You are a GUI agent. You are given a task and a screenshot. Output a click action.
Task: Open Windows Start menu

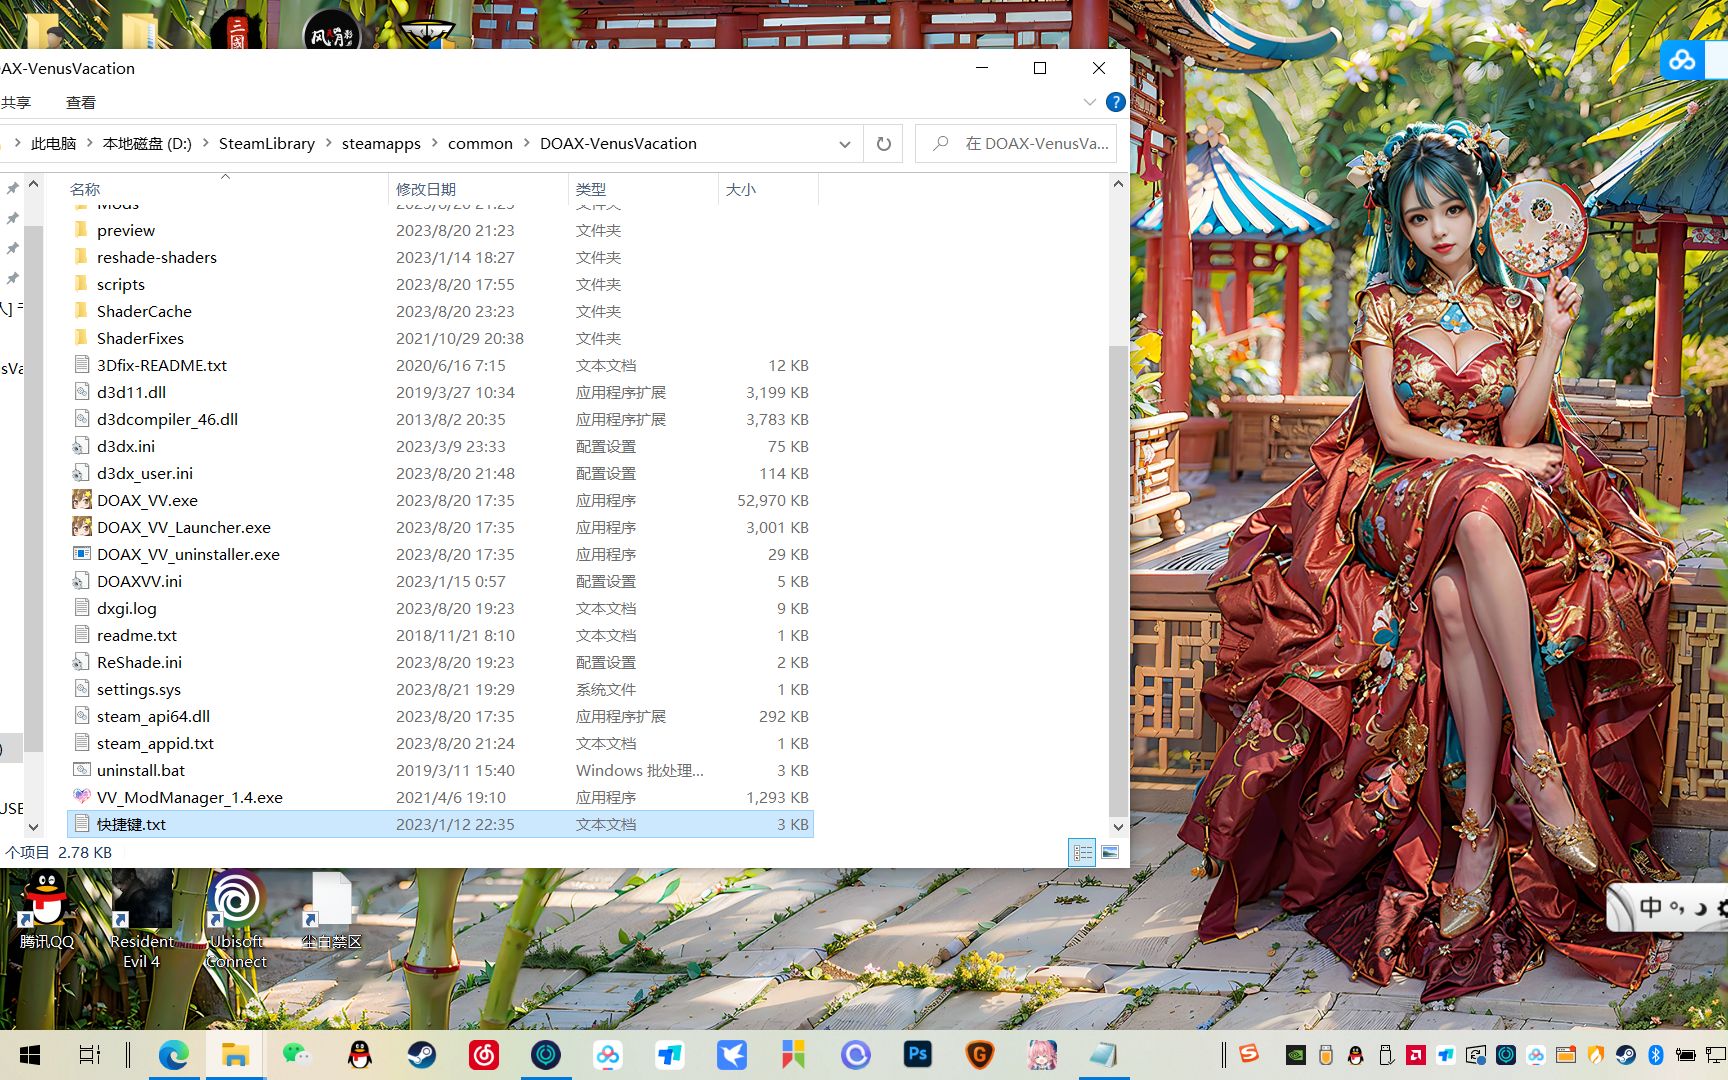tap(30, 1054)
